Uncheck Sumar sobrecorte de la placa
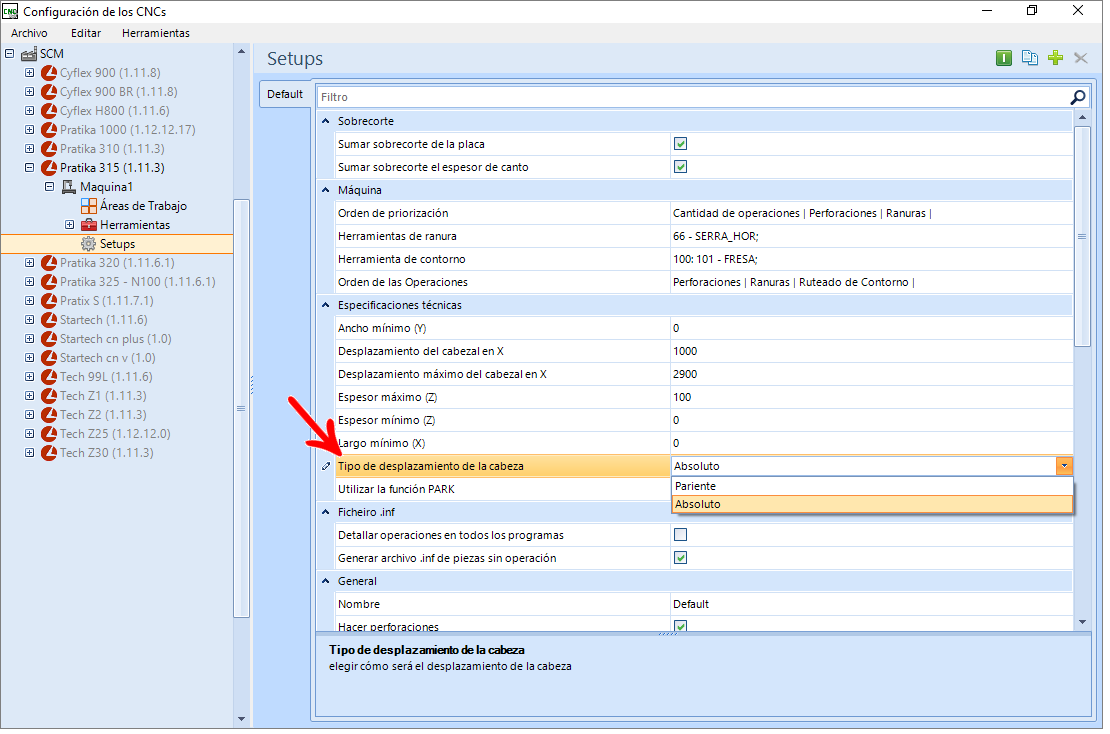This screenshot has height=734, width=1110. pyautogui.click(x=680, y=144)
